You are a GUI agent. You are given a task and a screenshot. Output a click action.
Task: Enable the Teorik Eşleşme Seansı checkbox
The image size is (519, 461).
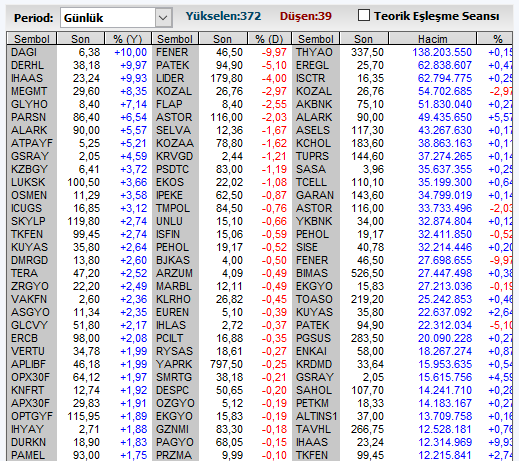(364, 15)
